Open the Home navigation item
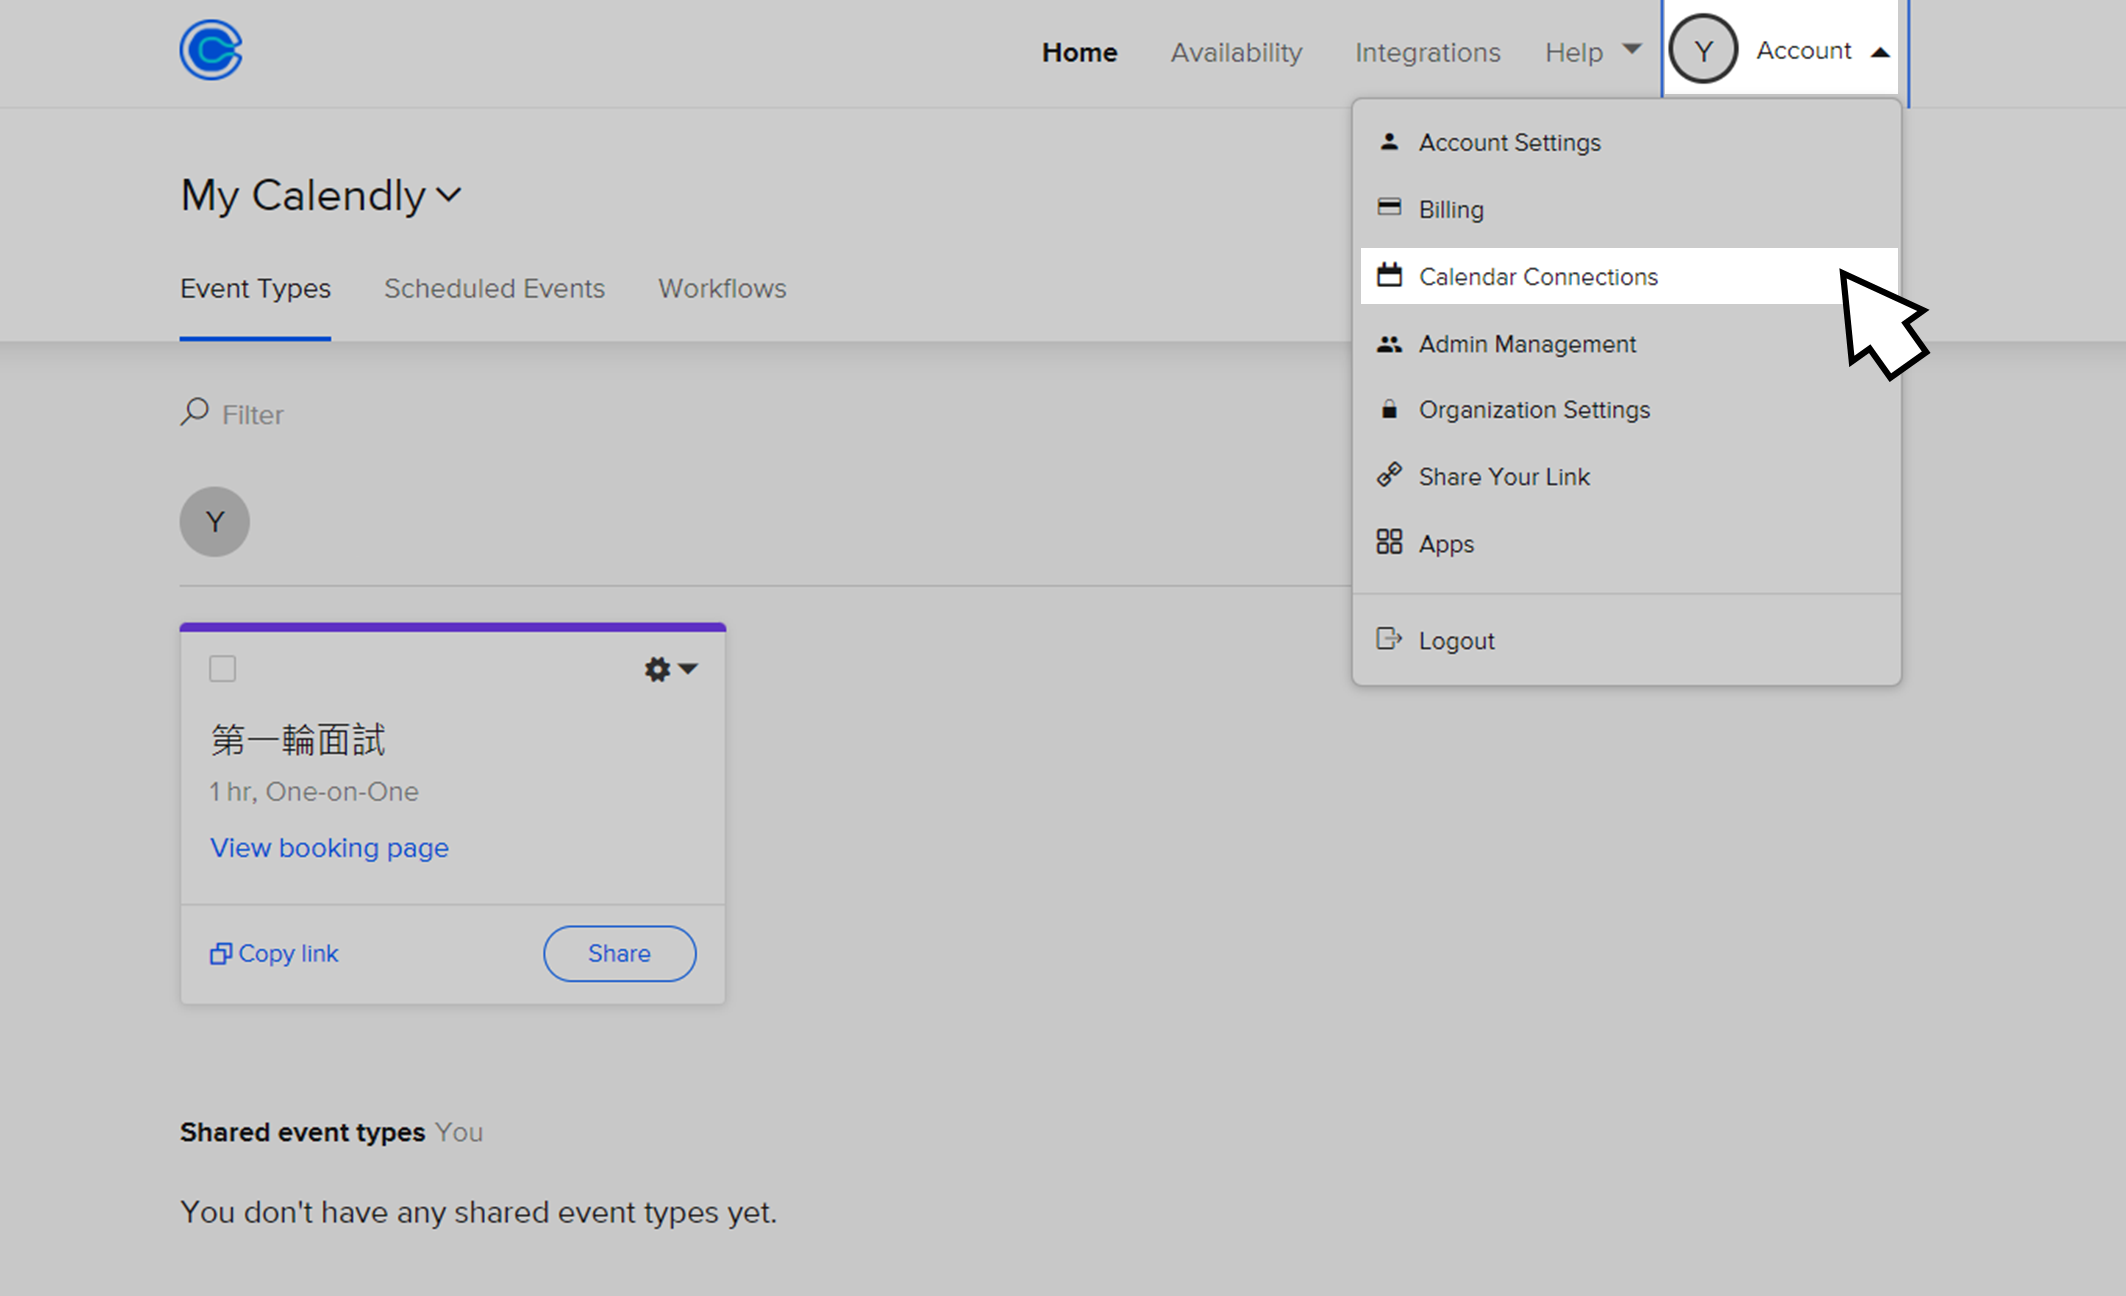The height and width of the screenshot is (1296, 2126). pos(1079,52)
